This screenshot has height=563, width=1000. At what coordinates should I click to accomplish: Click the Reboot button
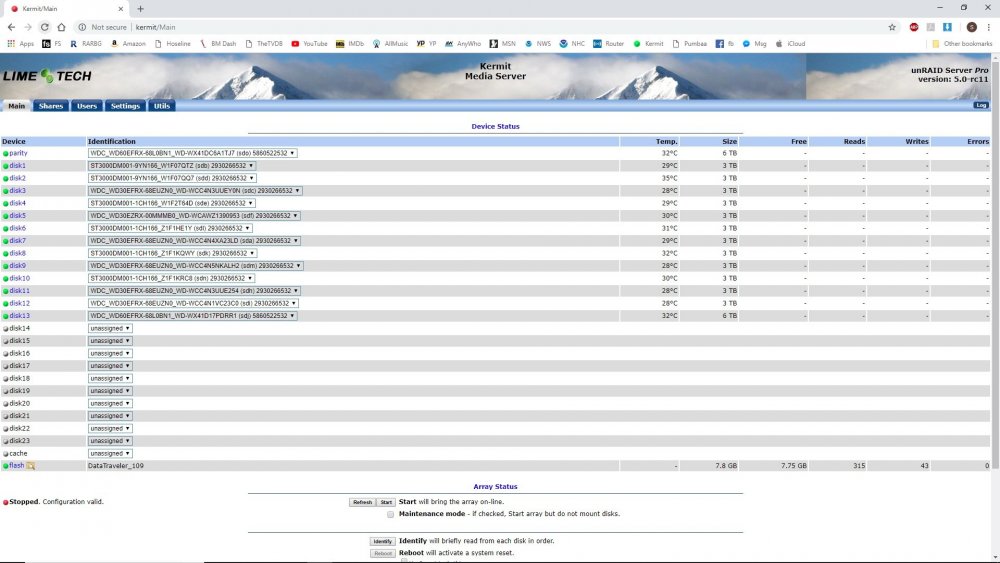(382, 553)
